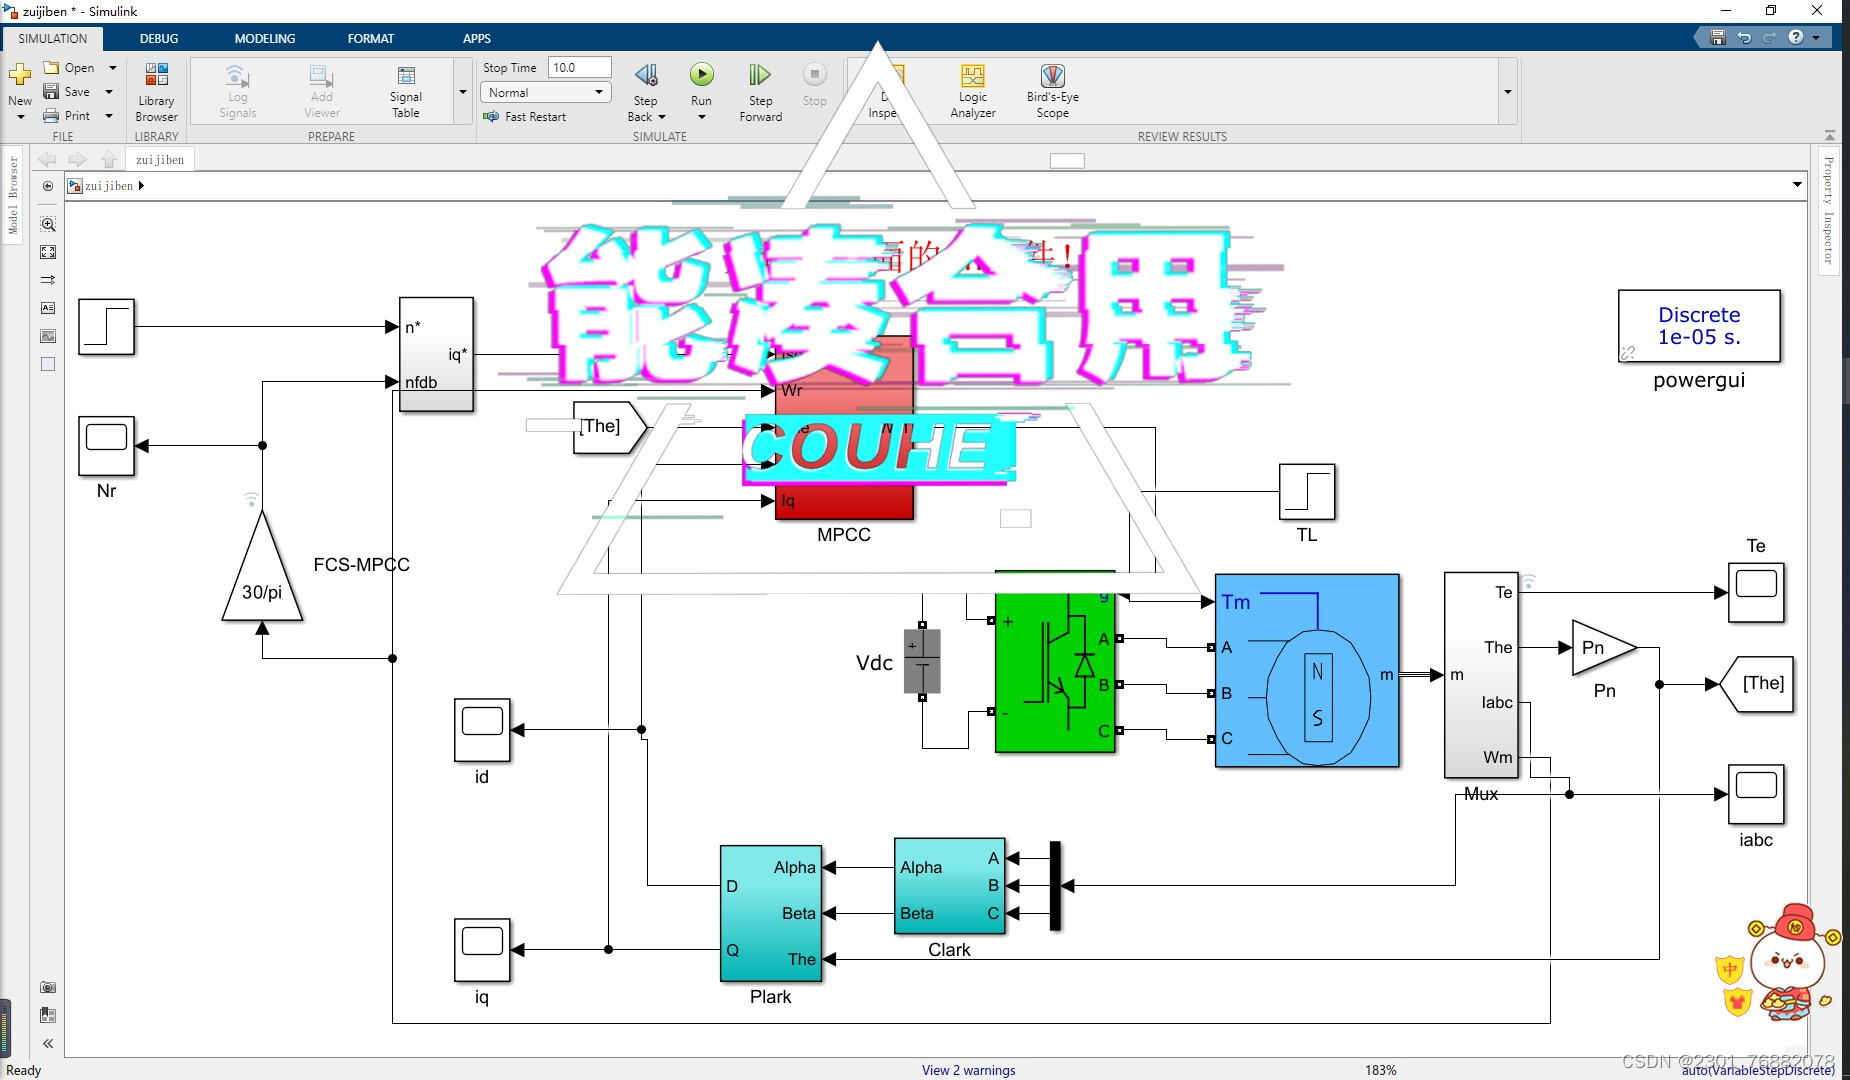Click the New model plus icon
The image size is (1850, 1080).
pyautogui.click(x=20, y=75)
